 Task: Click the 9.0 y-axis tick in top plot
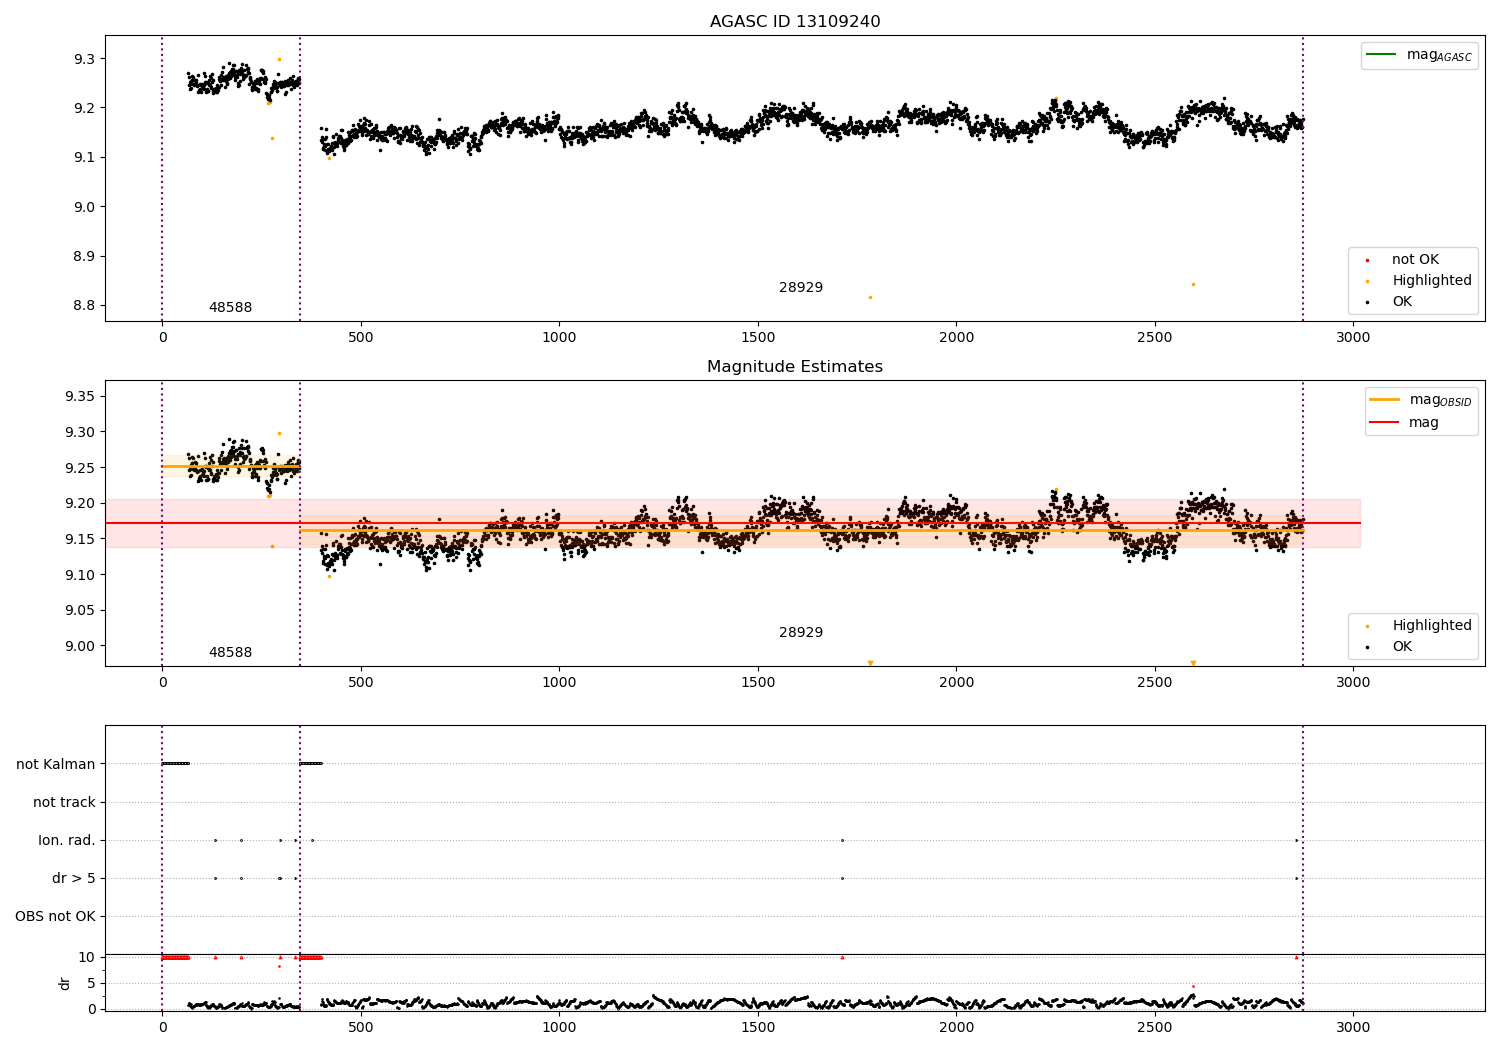84,207
